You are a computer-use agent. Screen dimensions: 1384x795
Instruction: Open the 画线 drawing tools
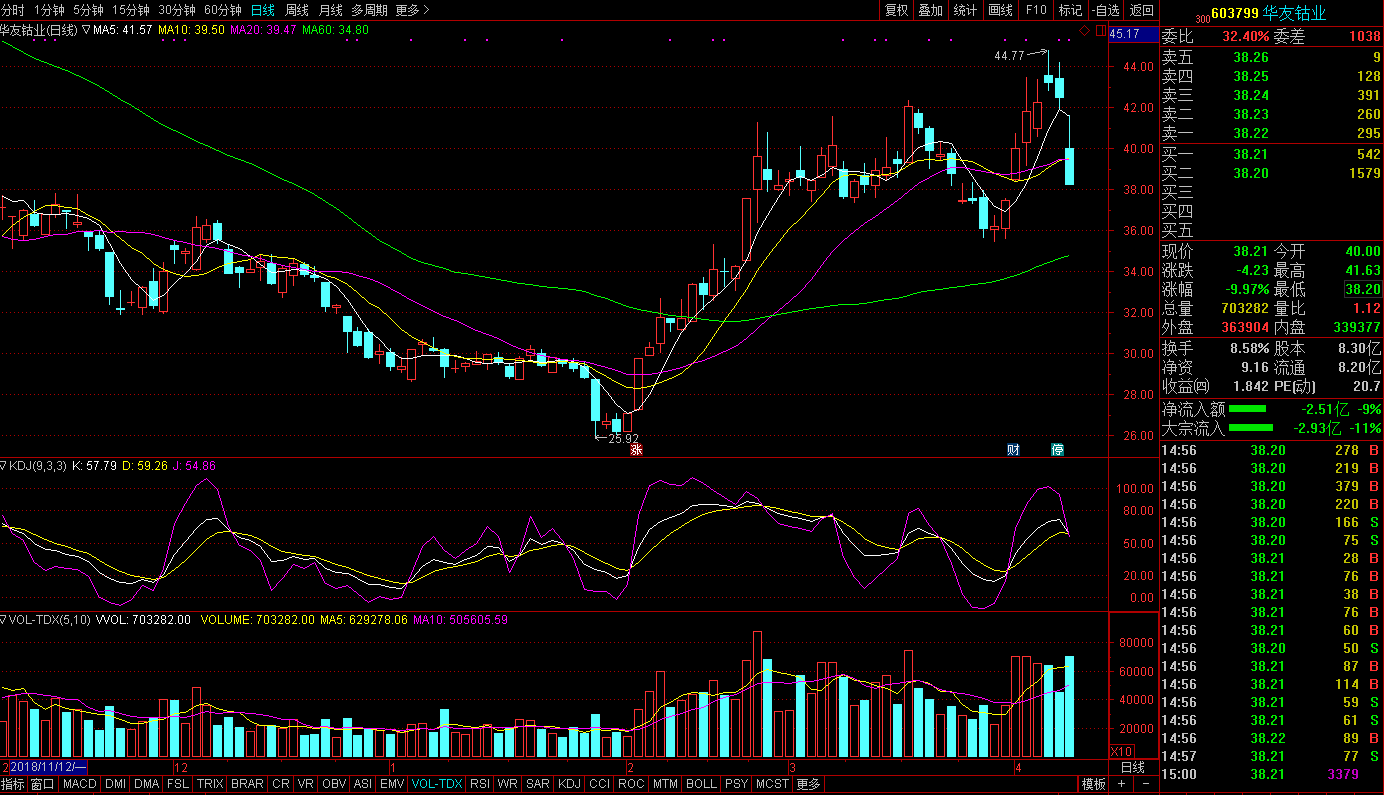click(x=1000, y=10)
